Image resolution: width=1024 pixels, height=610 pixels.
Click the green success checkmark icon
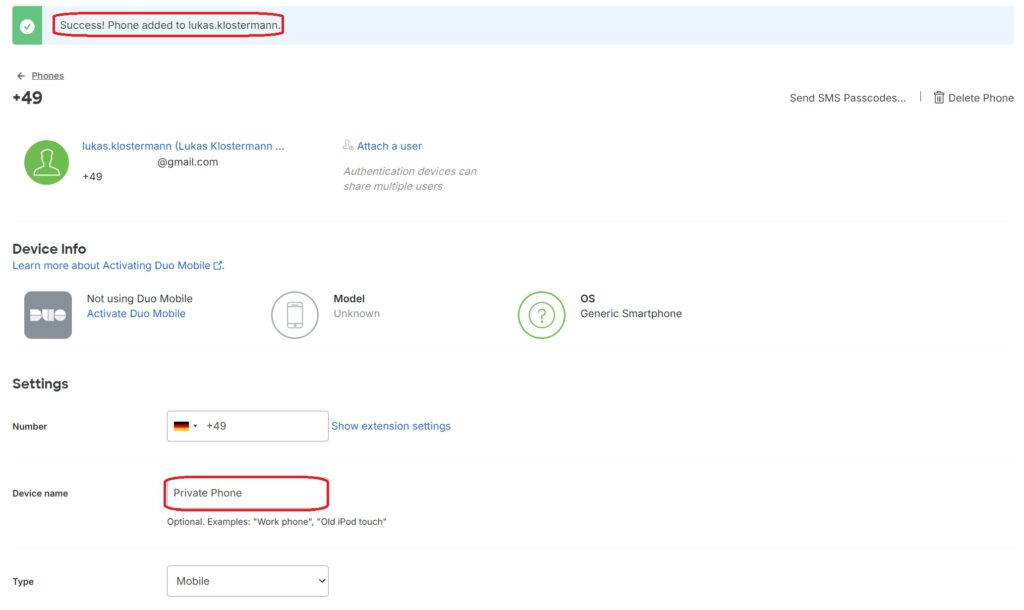click(x=27, y=26)
